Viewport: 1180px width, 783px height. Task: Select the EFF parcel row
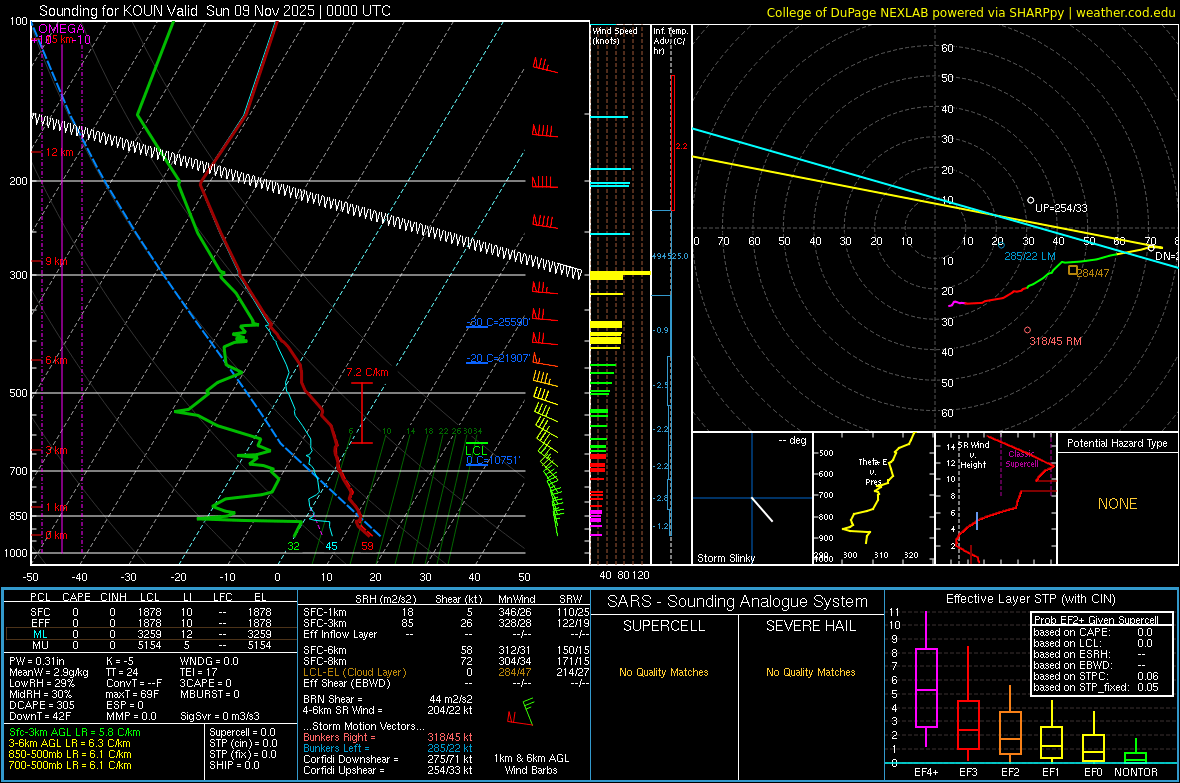pyautogui.click(x=149, y=623)
